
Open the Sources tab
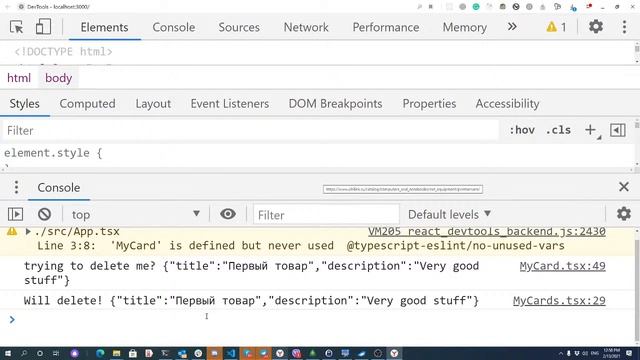pos(239,27)
